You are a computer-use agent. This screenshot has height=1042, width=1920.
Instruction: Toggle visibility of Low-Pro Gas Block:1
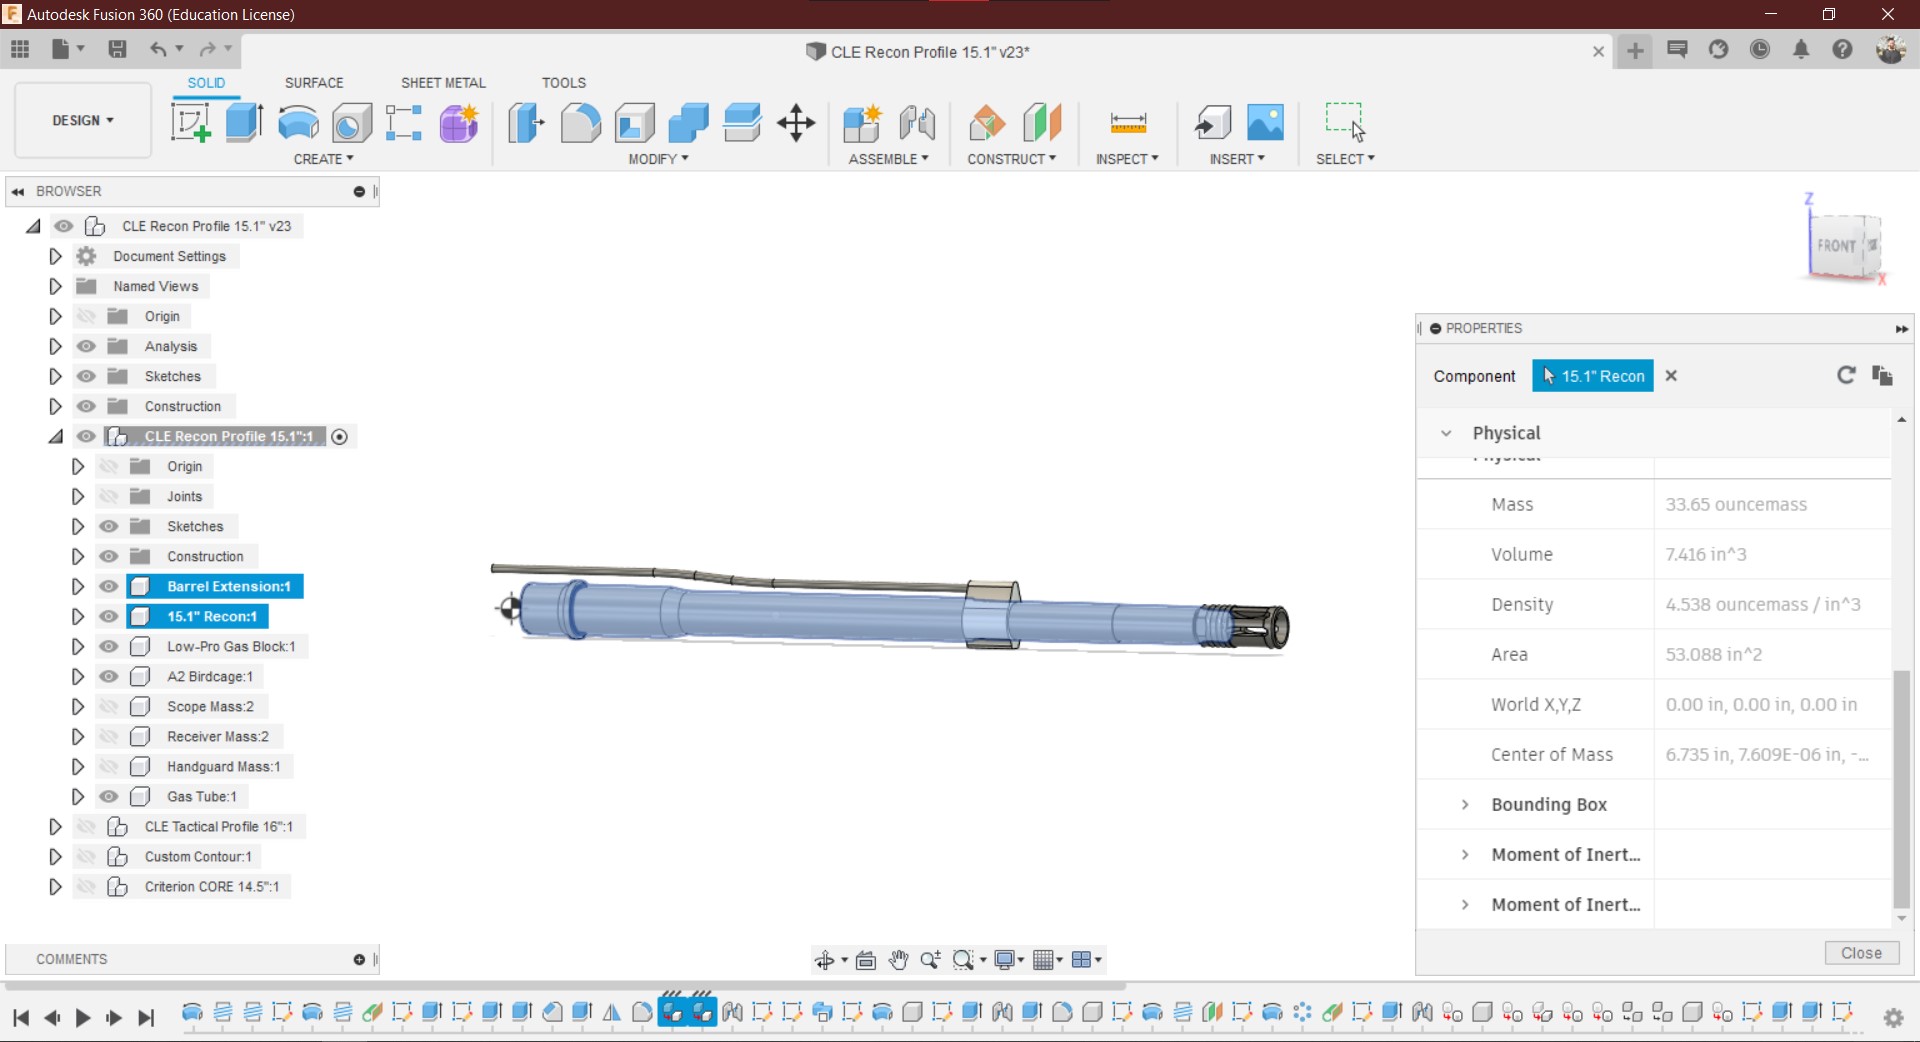click(x=109, y=646)
